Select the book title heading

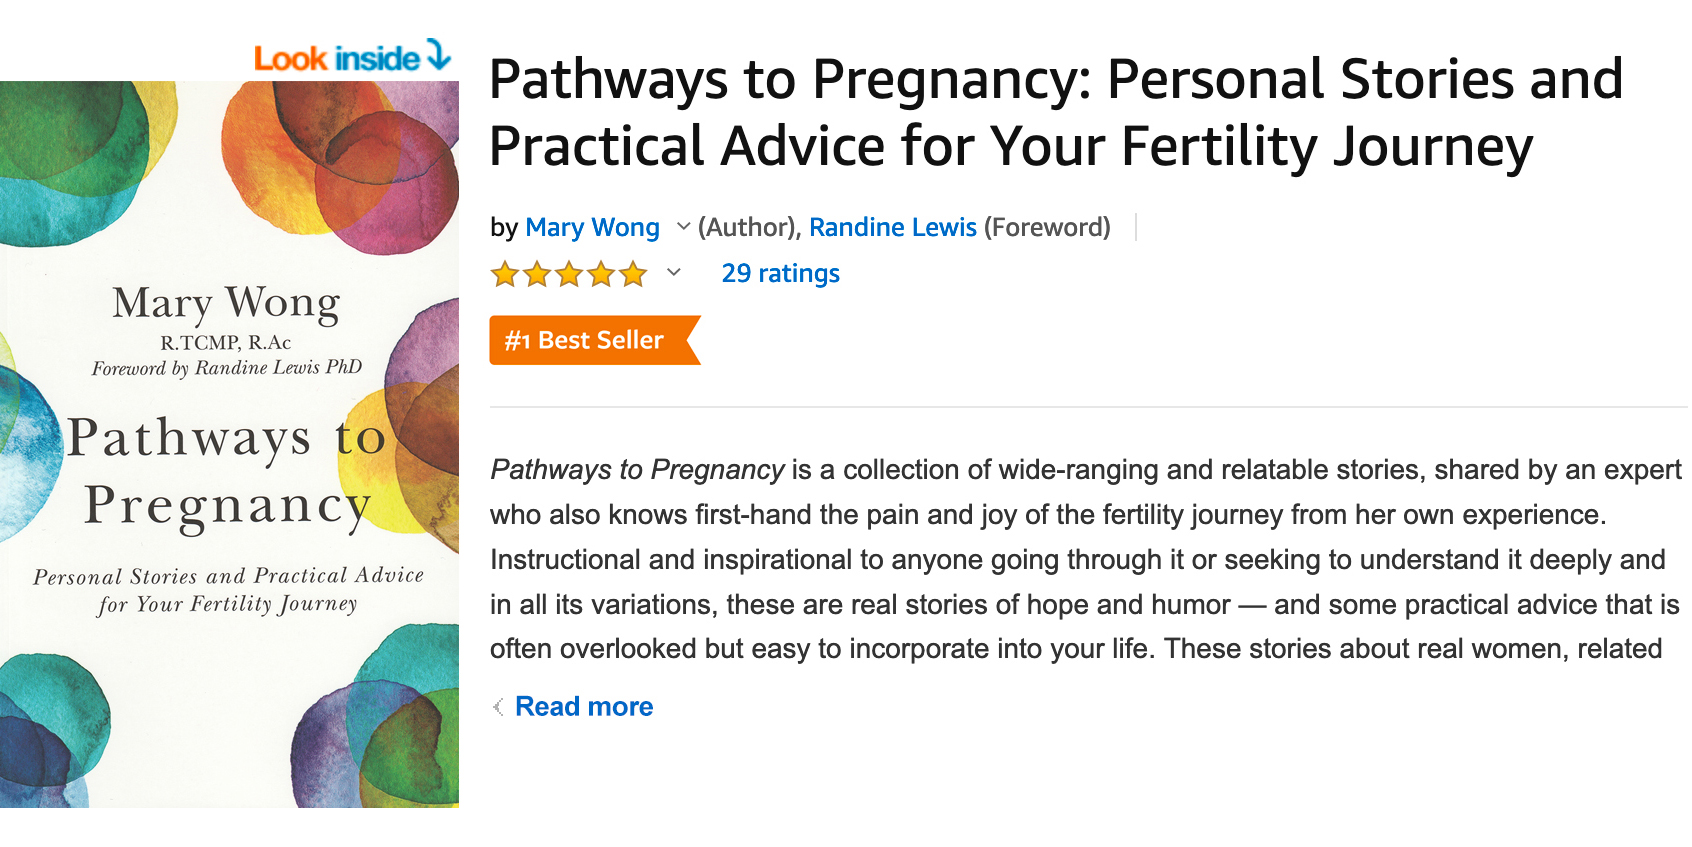click(x=1050, y=110)
